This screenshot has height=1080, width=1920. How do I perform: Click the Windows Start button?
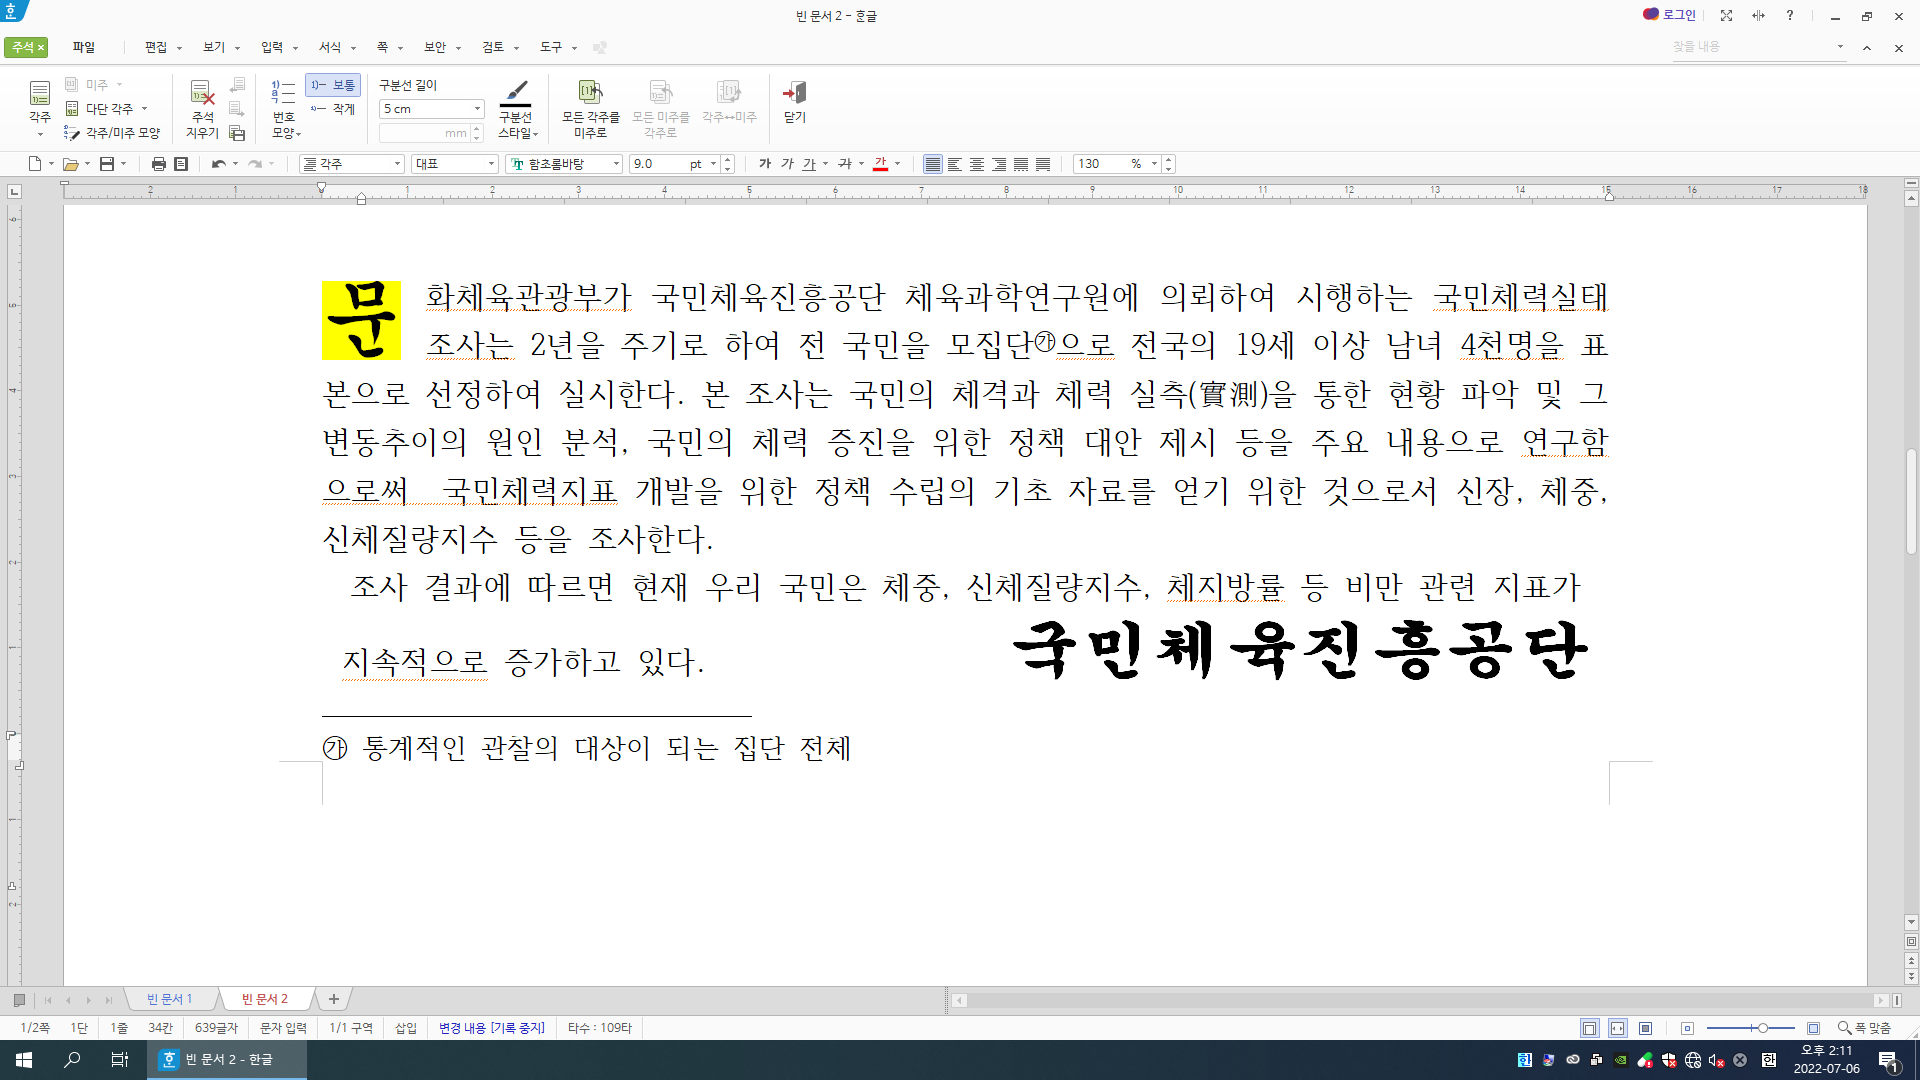point(24,1060)
